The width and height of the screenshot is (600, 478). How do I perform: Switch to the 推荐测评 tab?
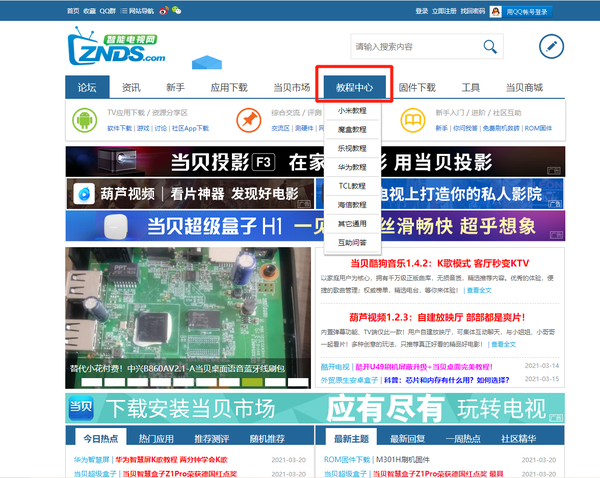point(212,439)
